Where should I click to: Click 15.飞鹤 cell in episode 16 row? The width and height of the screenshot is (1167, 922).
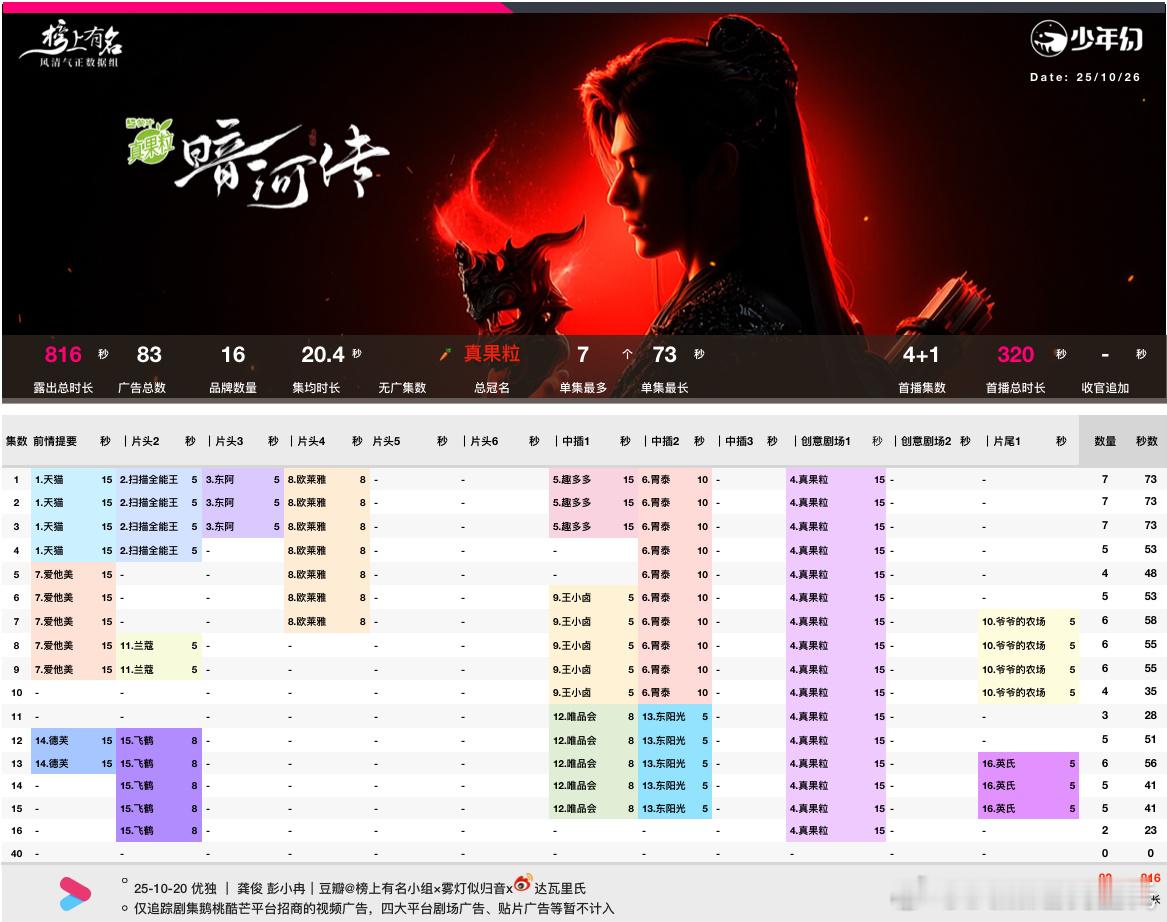point(159,830)
